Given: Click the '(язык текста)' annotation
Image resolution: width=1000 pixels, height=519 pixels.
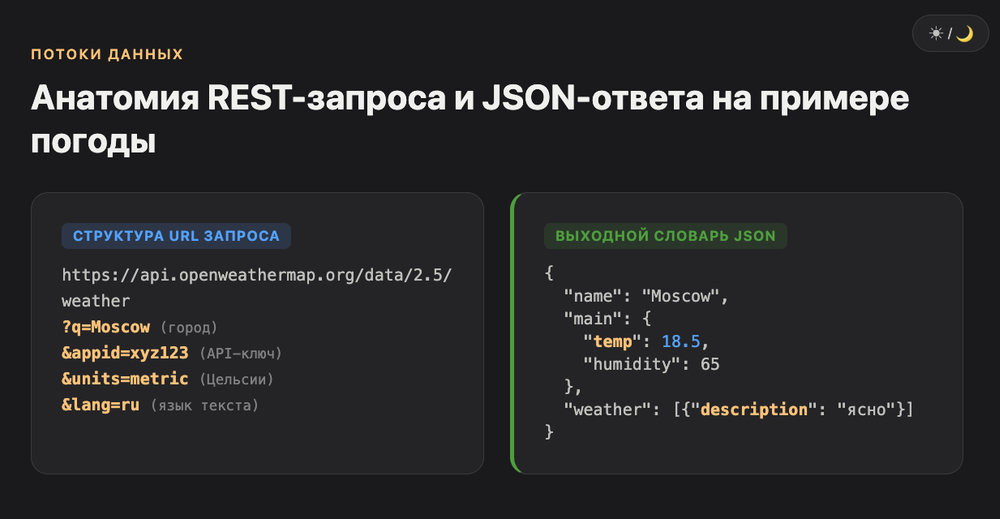Looking at the screenshot, I should click(204, 406).
